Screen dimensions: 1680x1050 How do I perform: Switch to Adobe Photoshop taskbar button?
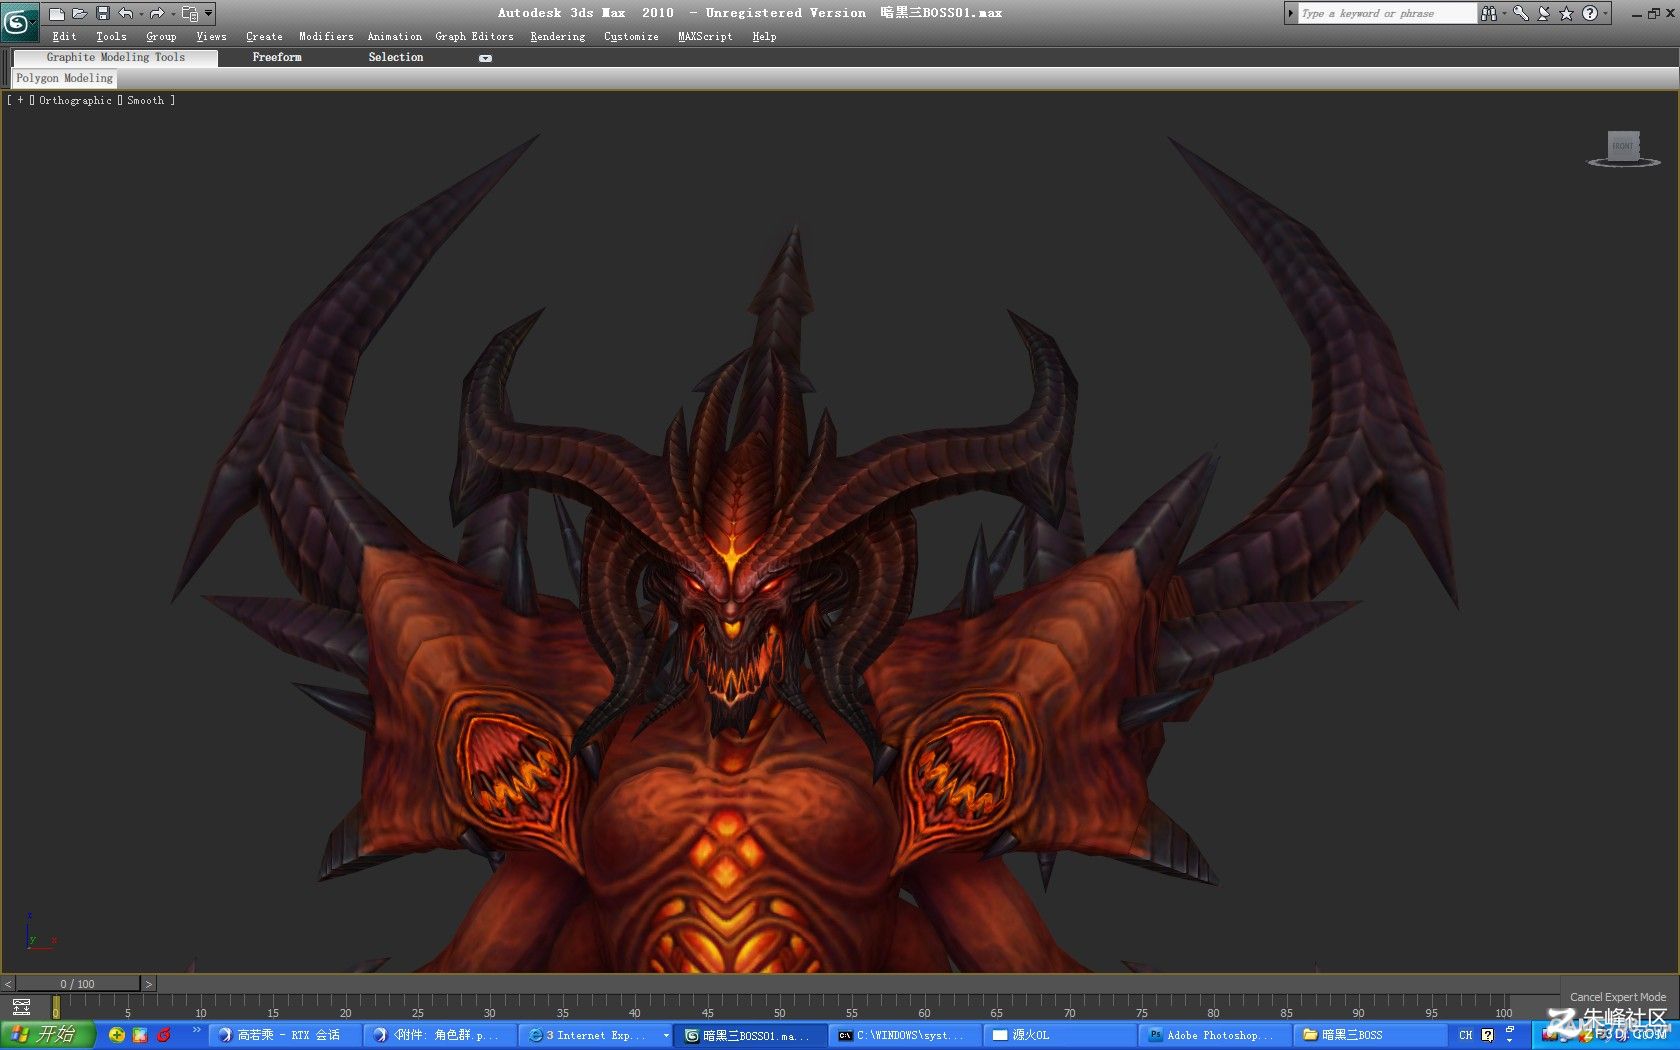(x=1215, y=1035)
